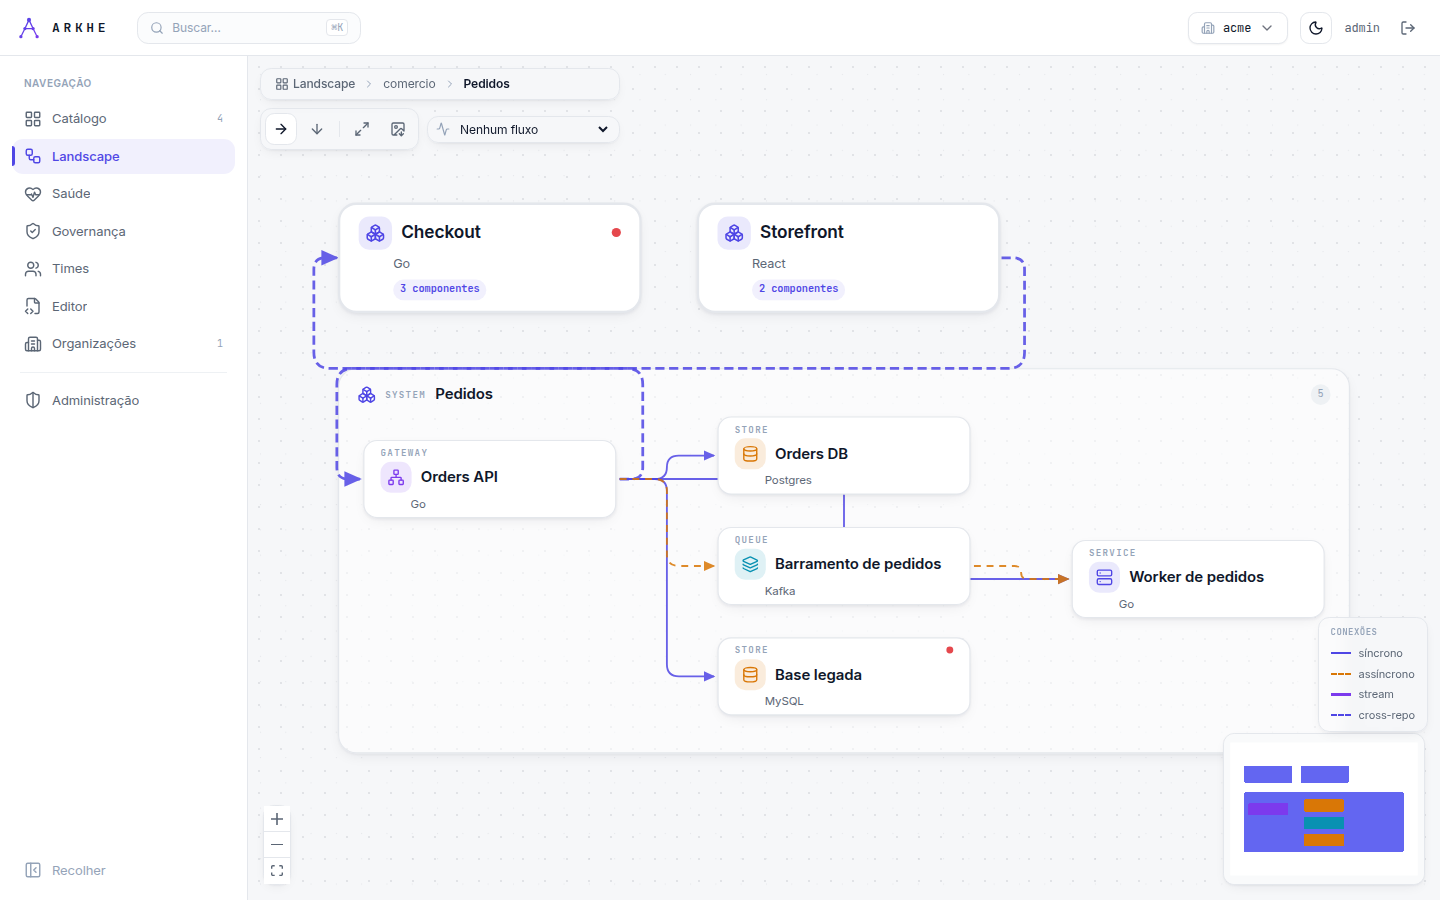This screenshot has height=900, width=1440.
Task: Click the Storefront cubes icon
Action: [x=734, y=233]
